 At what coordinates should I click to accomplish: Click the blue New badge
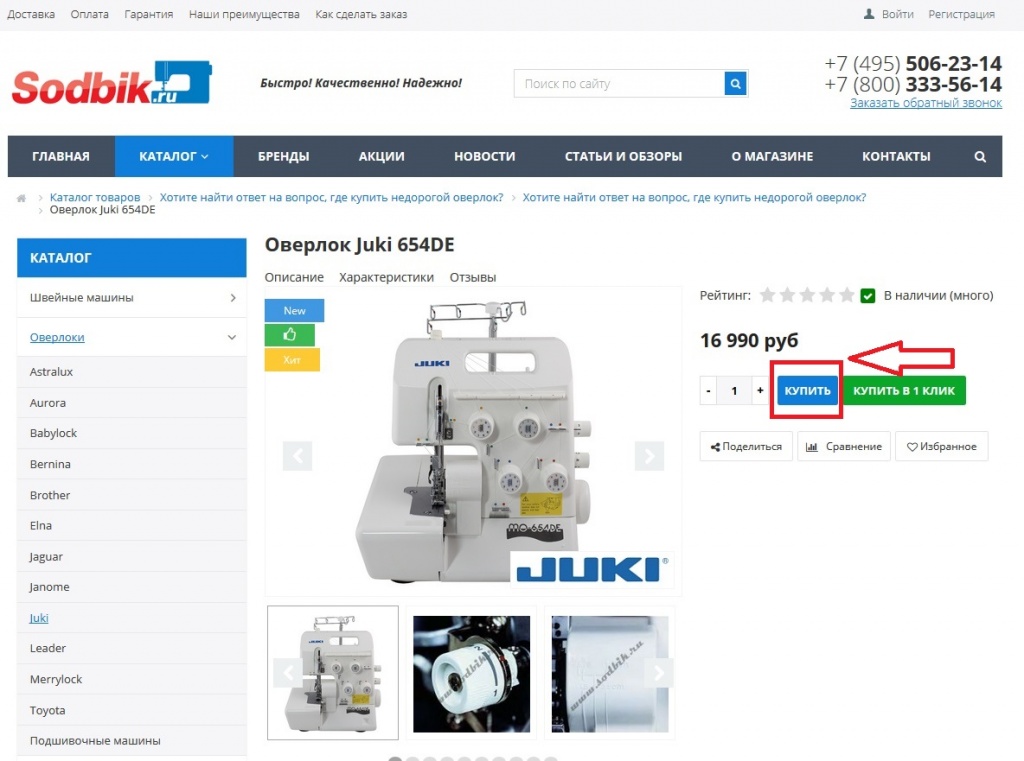(294, 310)
